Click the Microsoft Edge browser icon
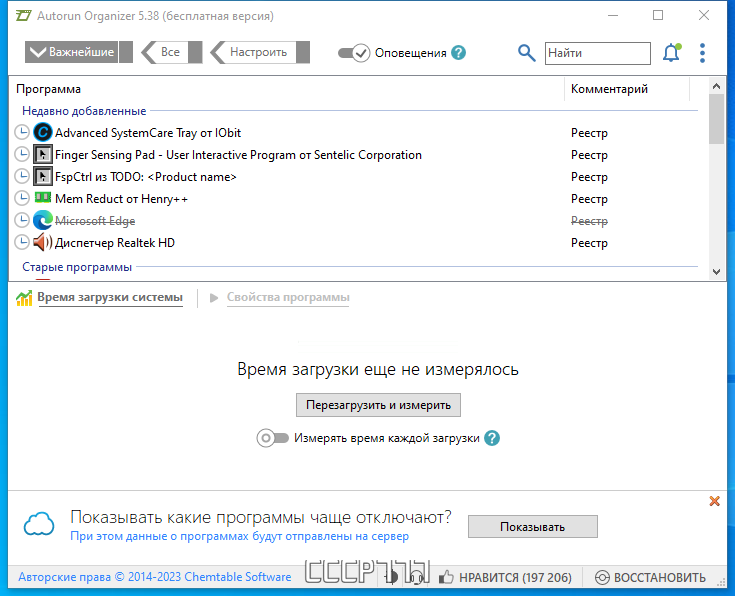Image resolution: width=735 pixels, height=596 pixels. 43,221
